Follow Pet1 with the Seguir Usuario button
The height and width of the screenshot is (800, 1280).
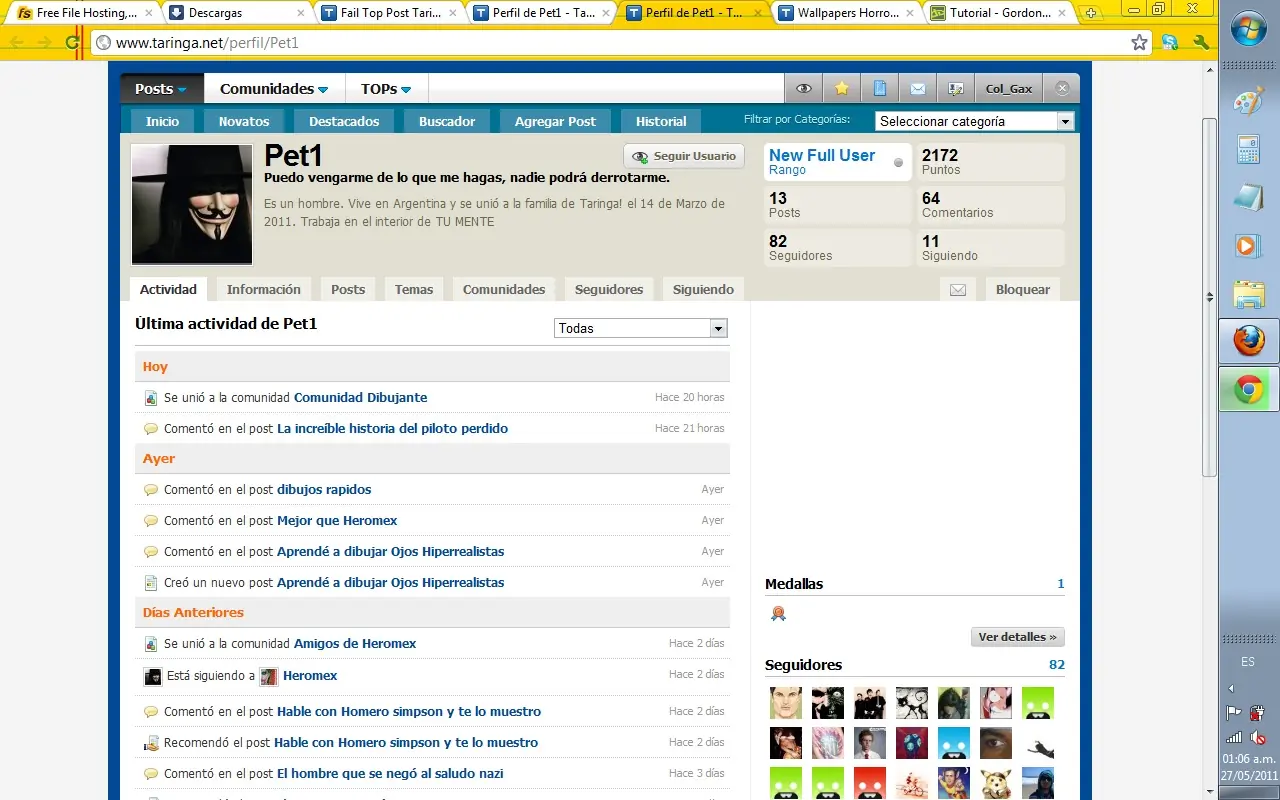684,157
